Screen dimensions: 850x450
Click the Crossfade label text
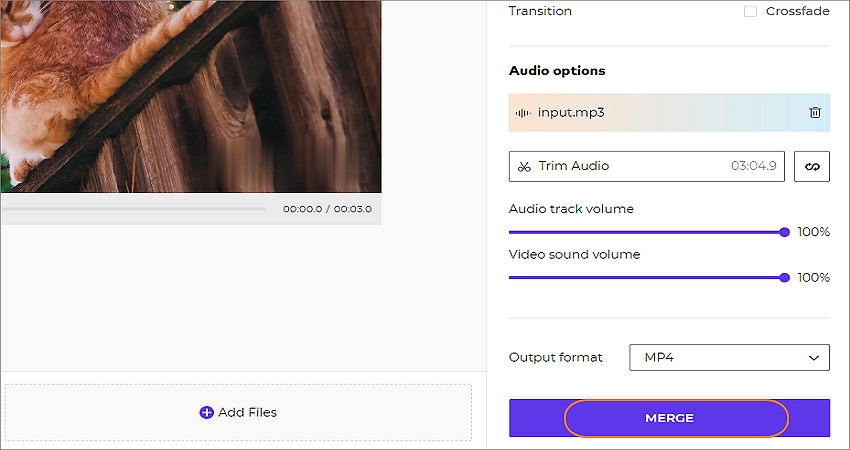(797, 11)
